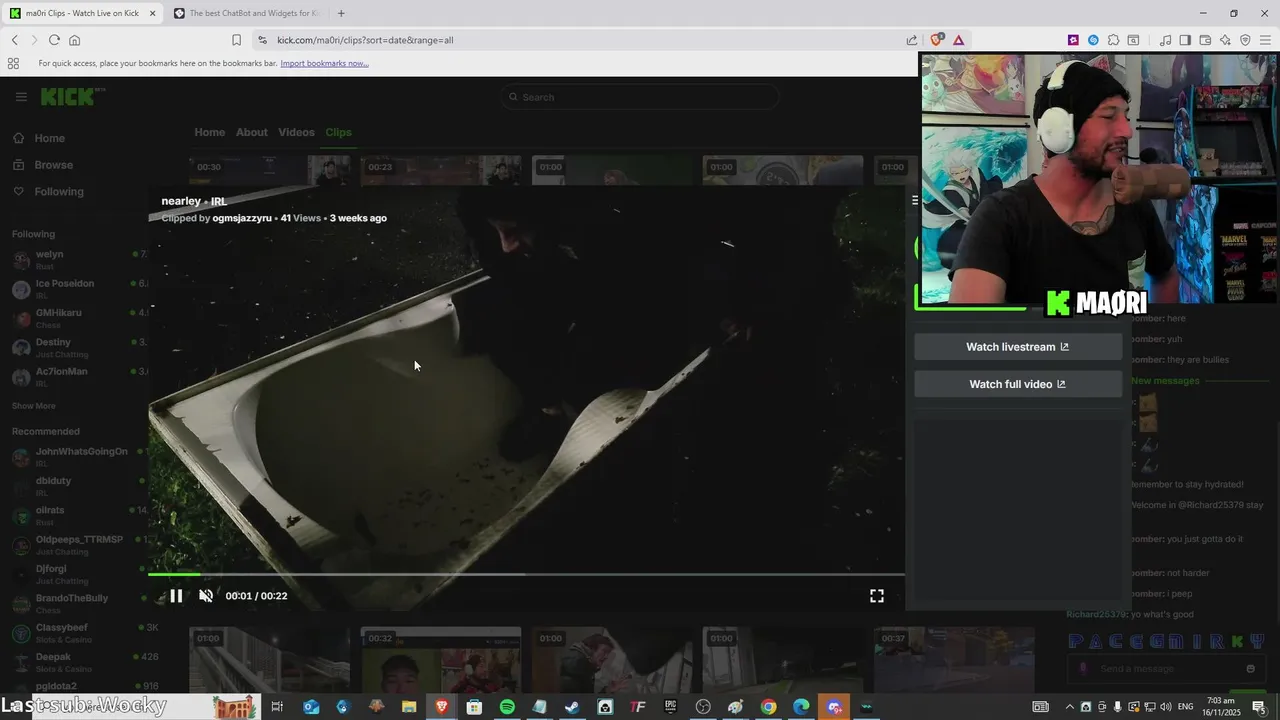Image resolution: width=1280 pixels, height=720 pixels.
Task: Focus the Kick search field
Action: (640, 97)
